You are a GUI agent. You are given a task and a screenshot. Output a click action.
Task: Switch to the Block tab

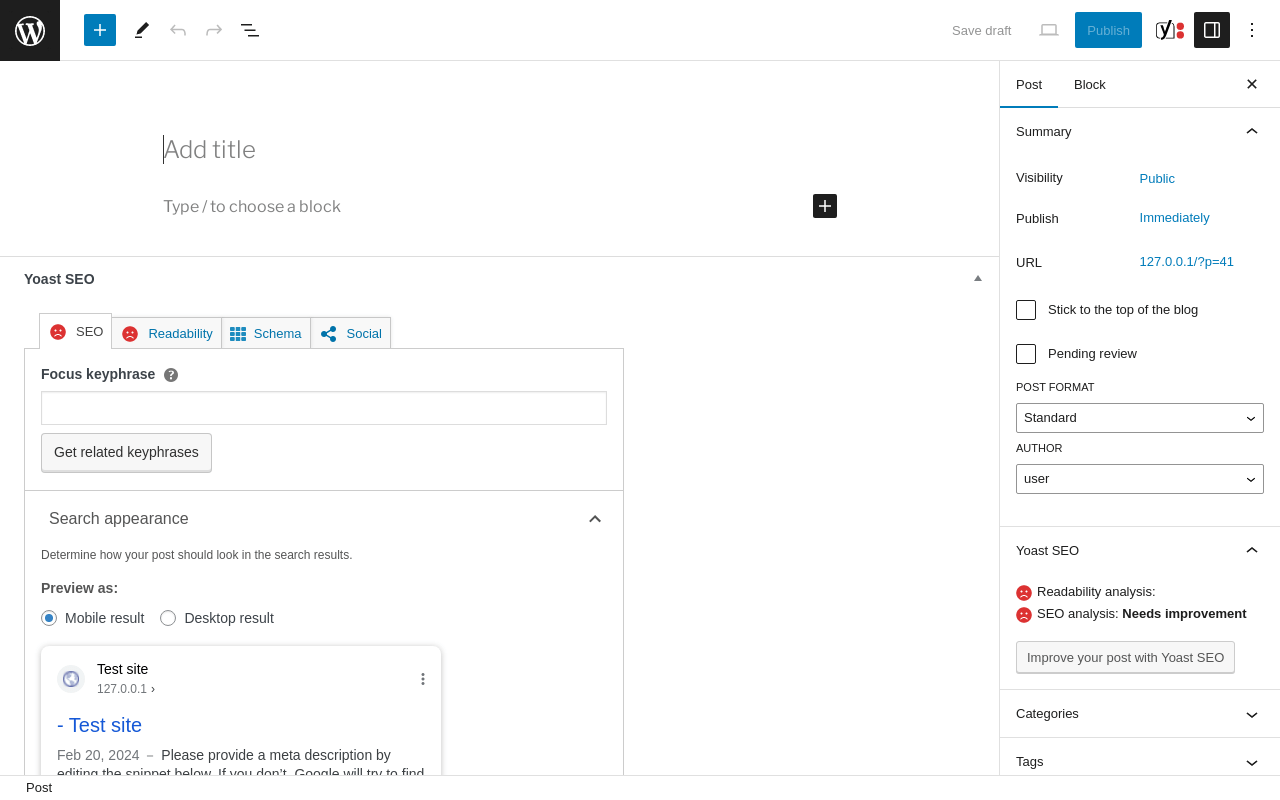[x=1090, y=84]
